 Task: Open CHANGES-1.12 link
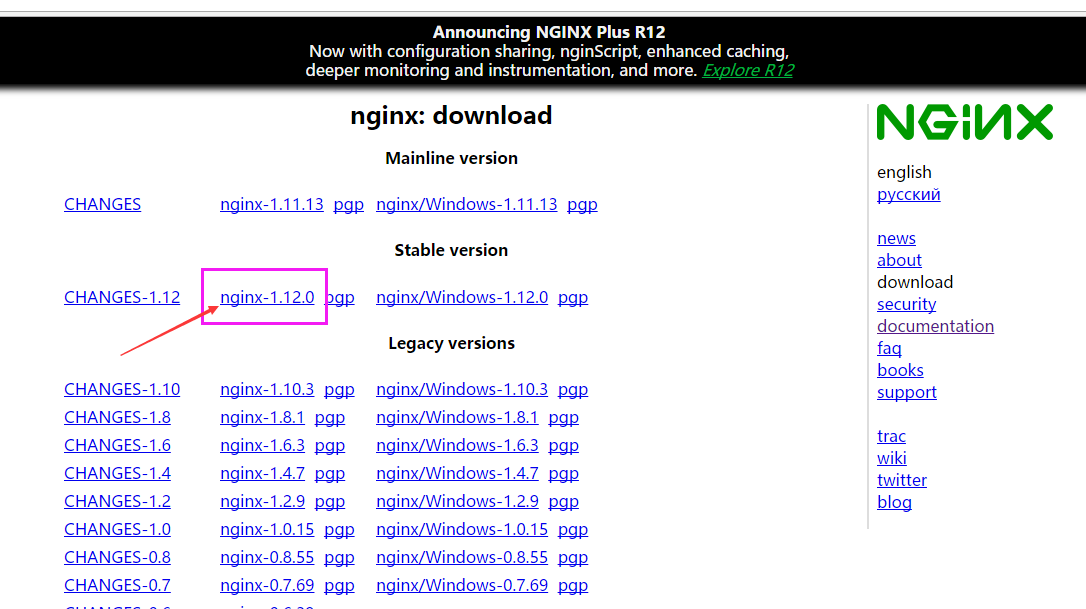point(122,297)
